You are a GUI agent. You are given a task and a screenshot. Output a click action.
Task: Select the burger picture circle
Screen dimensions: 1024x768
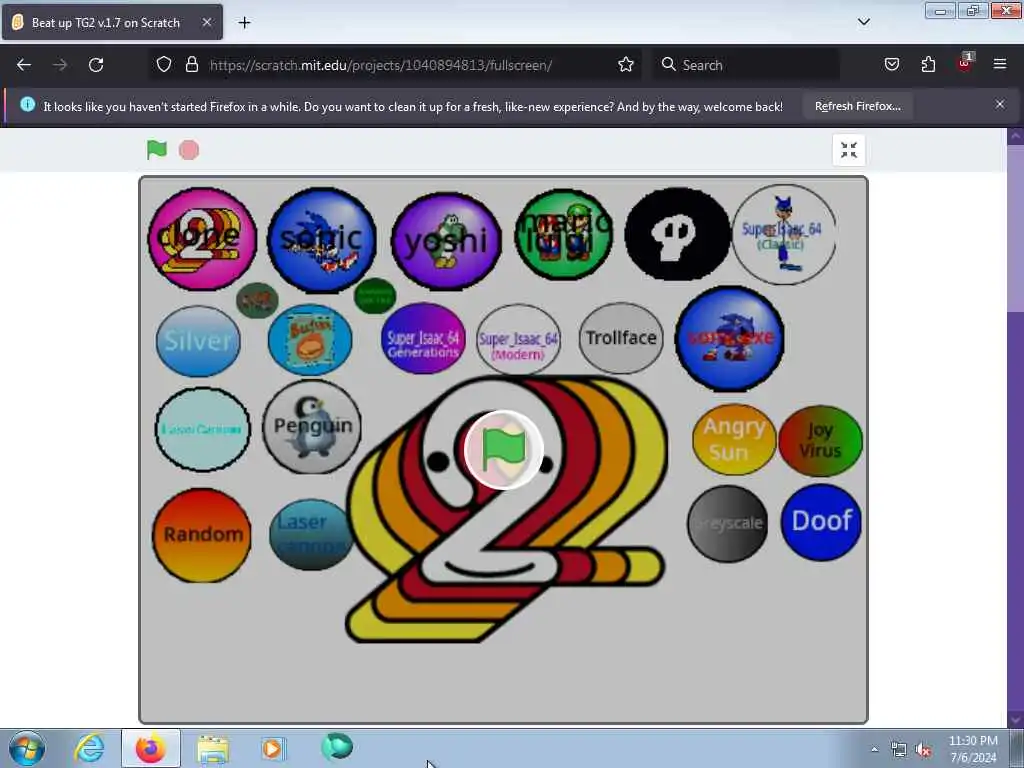point(310,340)
